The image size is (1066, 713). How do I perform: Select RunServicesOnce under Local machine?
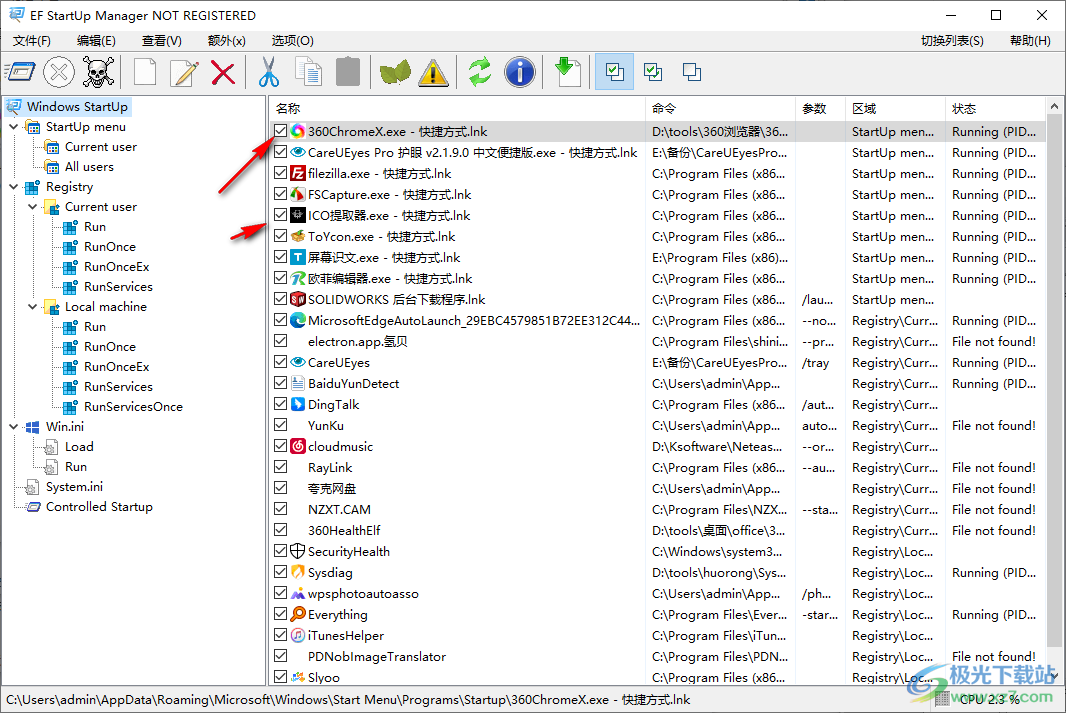point(133,406)
